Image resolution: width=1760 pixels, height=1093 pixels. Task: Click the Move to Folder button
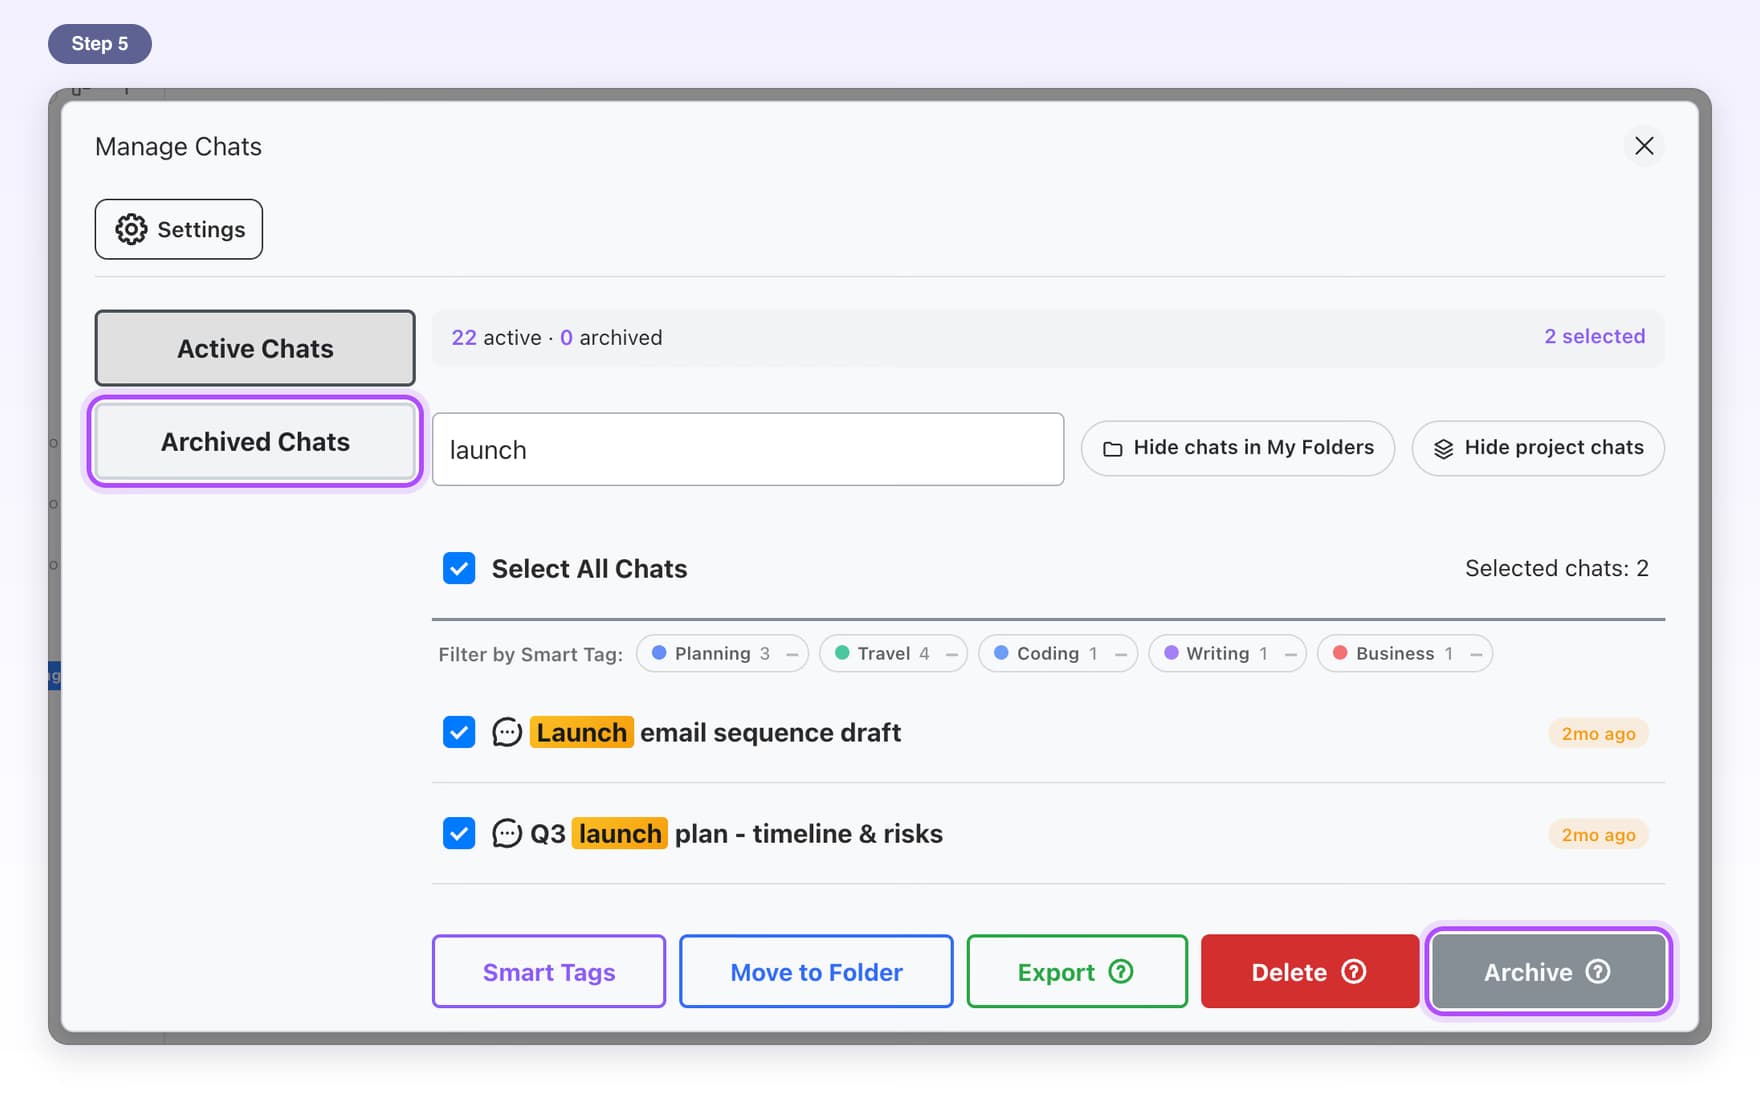(816, 972)
